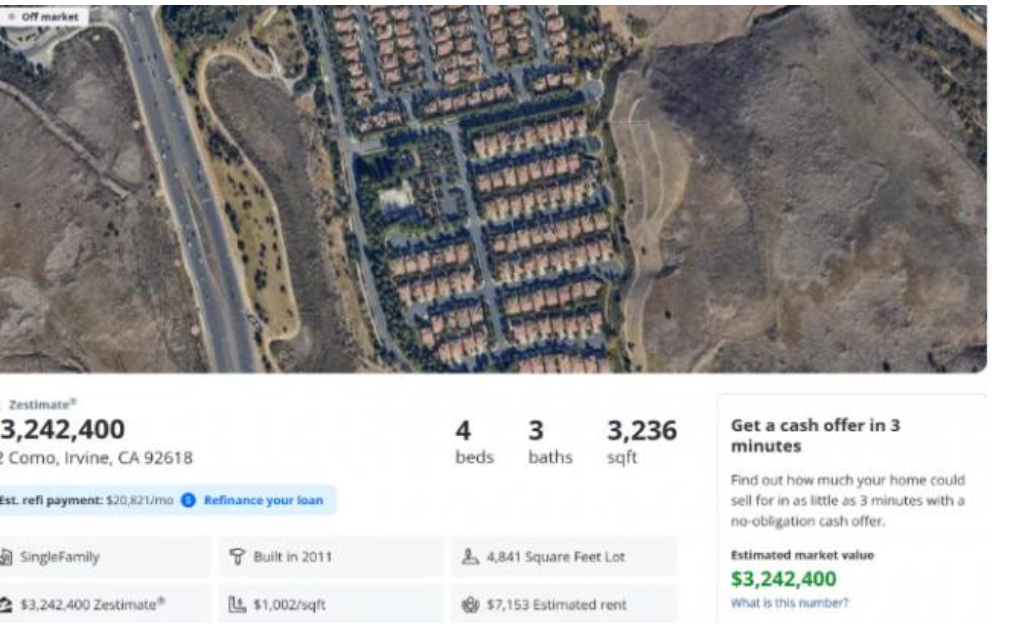Click the Estimated rent icon
Screen dimensions: 1017x632
[470, 604]
